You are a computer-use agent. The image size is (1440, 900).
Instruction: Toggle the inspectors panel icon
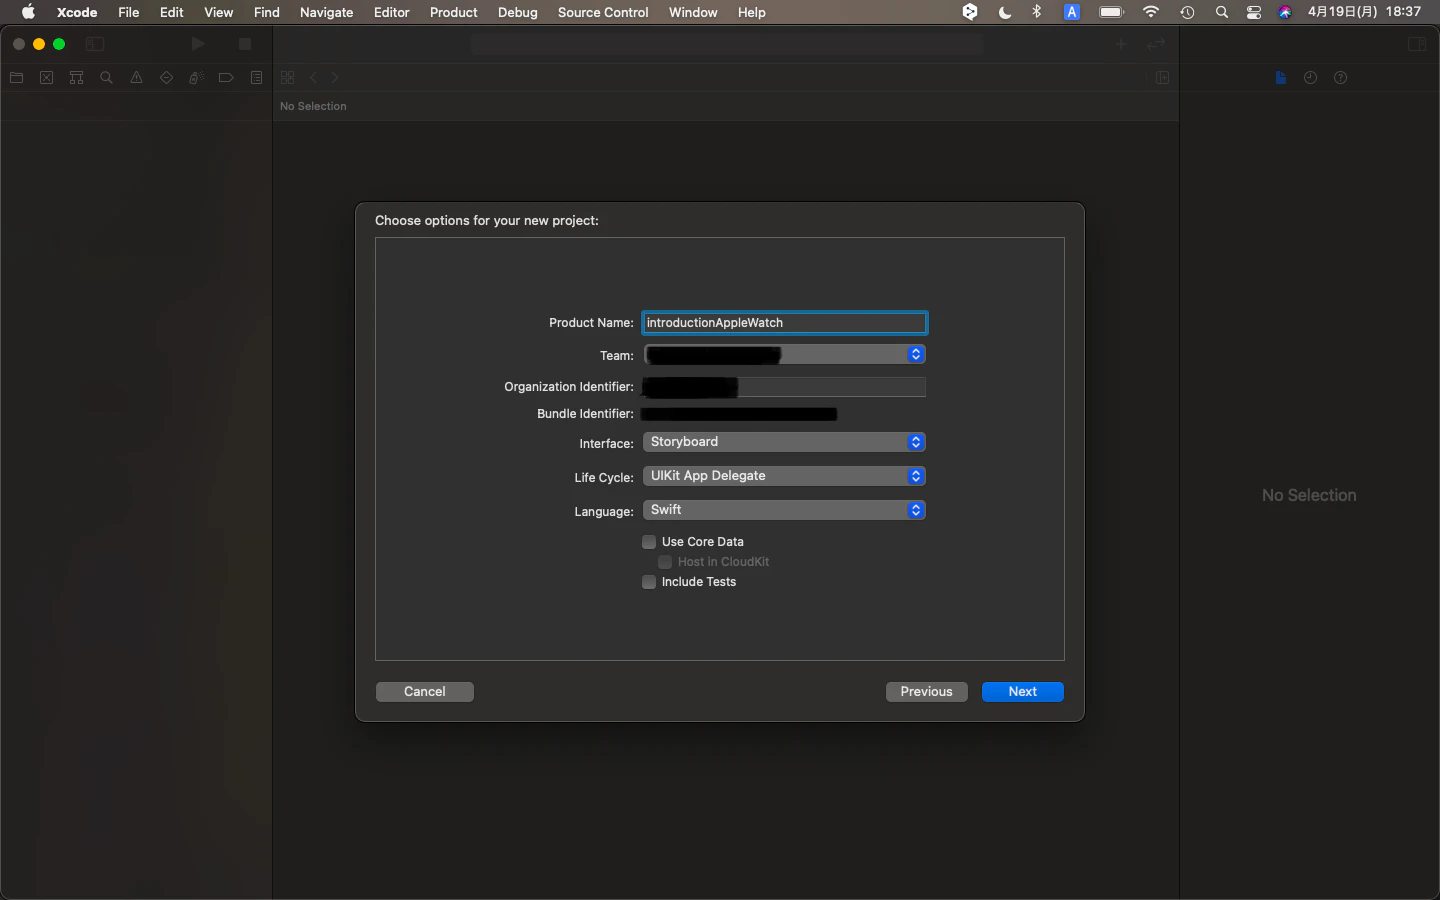pyautogui.click(x=1417, y=44)
